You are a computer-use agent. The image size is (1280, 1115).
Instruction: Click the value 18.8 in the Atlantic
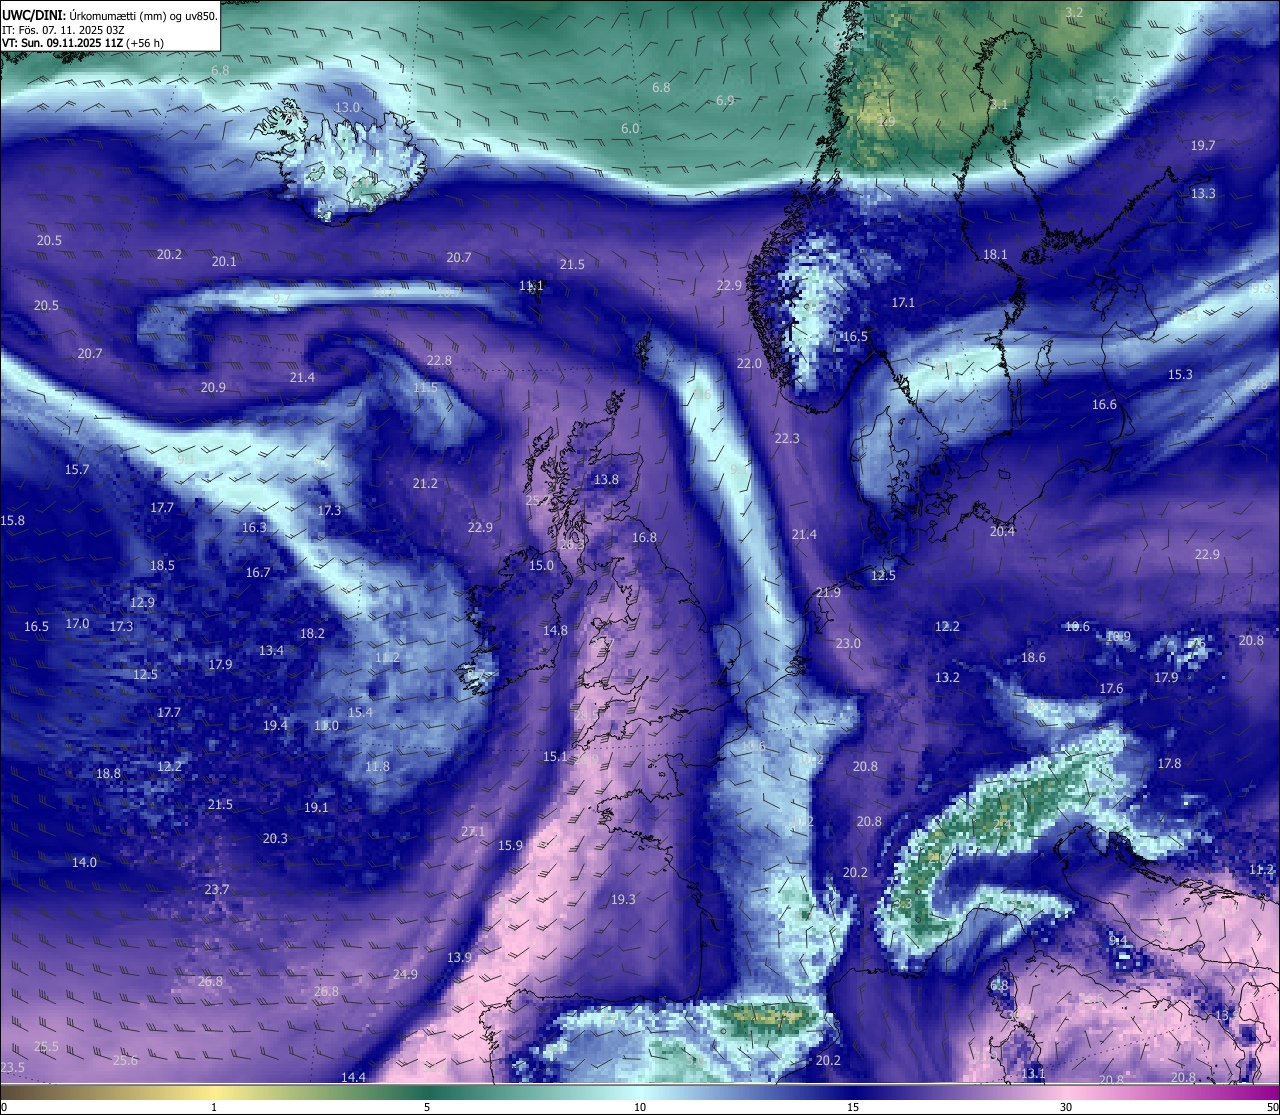[108, 773]
